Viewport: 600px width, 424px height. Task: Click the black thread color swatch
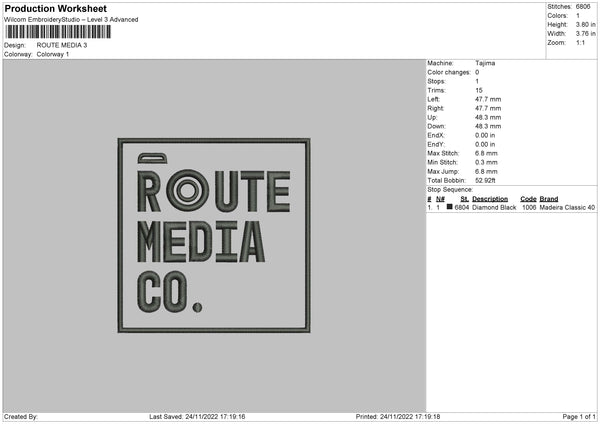tap(450, 207)
